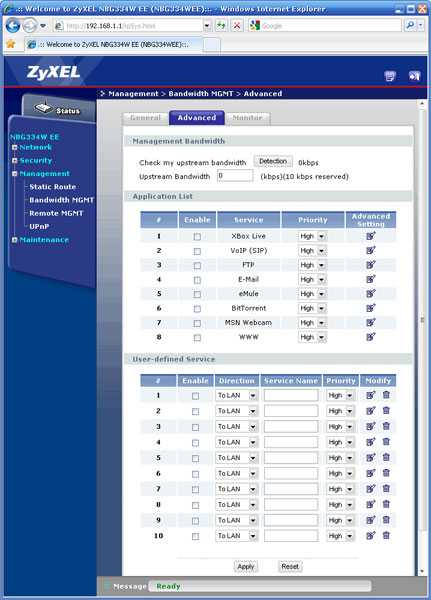Click the Apply button
Viewport: 431px width, 600px height.
246,567
